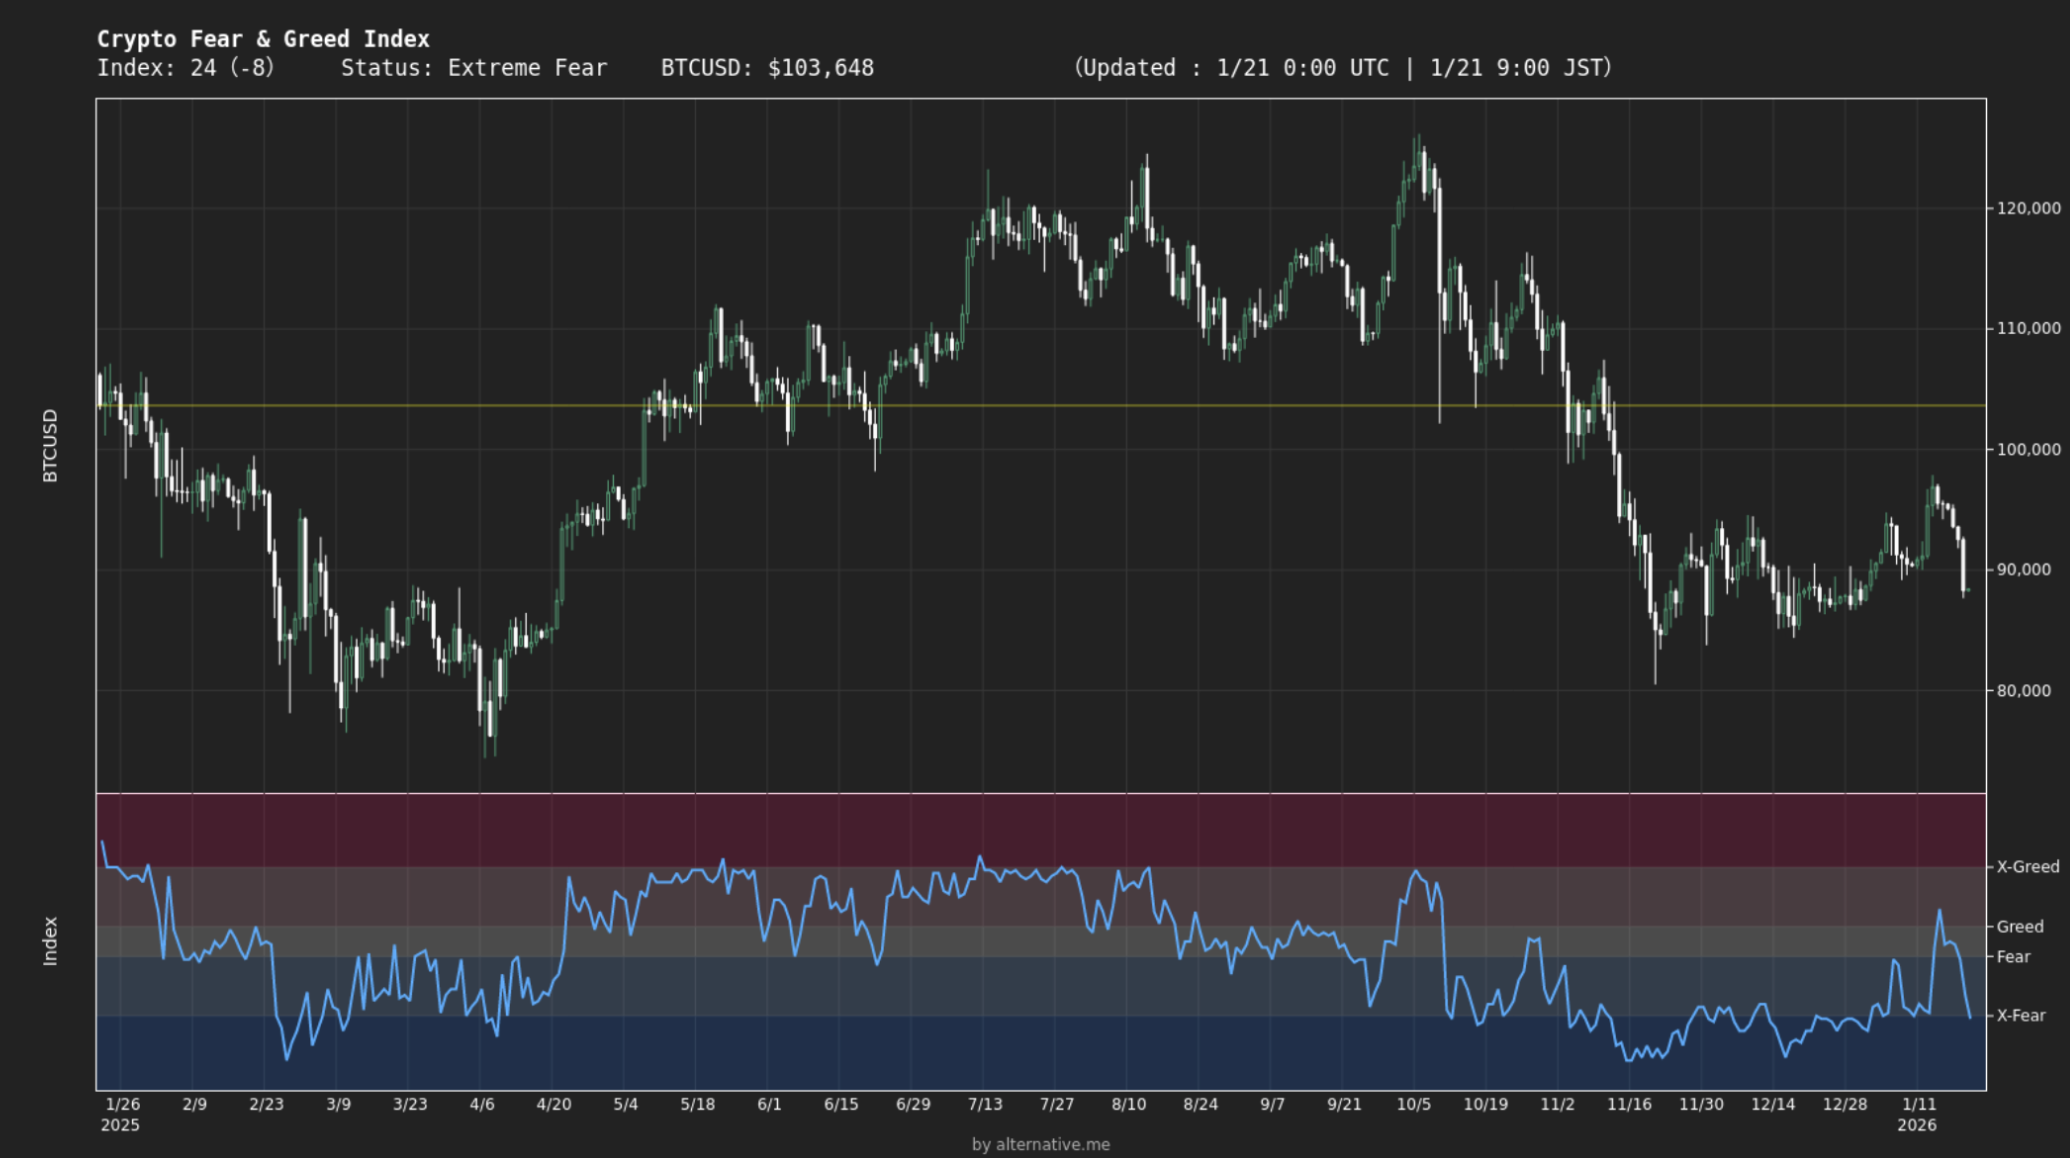Click the 100,000 price axis label

[x=2028, y=449]
